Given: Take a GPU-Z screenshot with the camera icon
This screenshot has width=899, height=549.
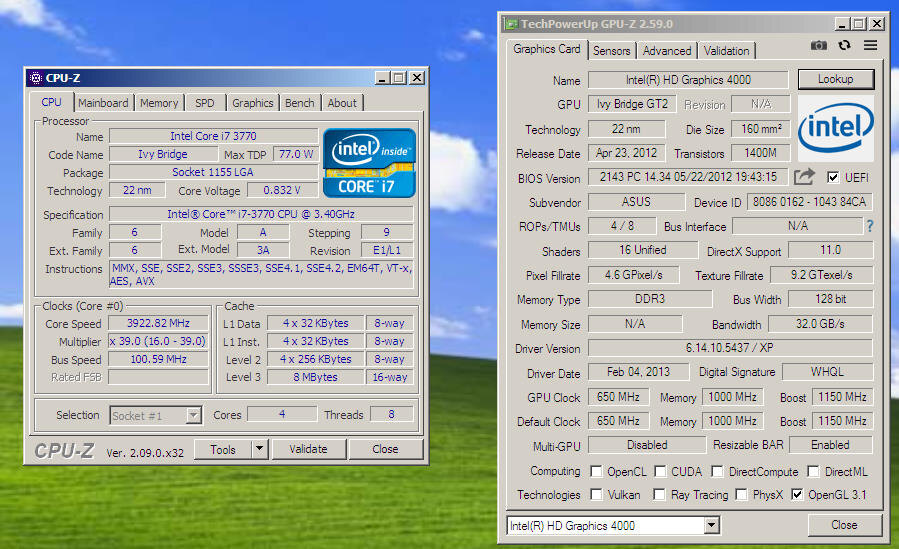Looking at the screenshot, I should point(819,45).
